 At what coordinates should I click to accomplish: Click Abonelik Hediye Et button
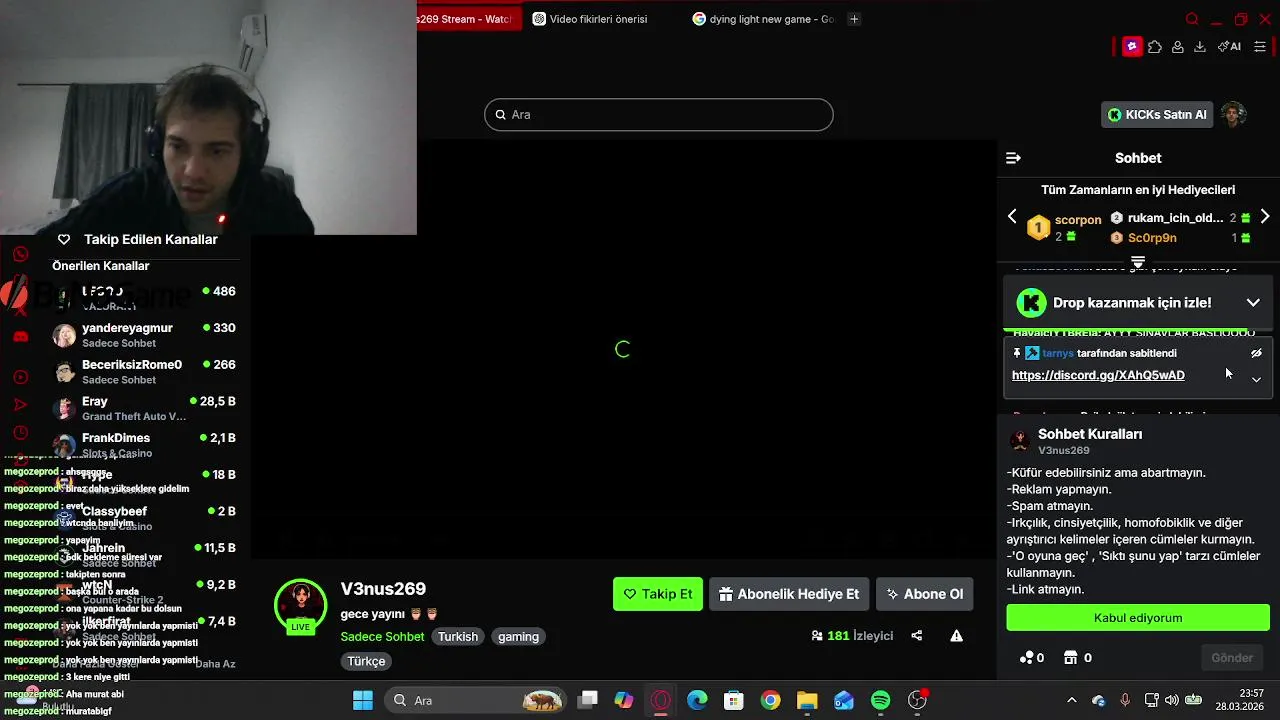tap(789, 594)
